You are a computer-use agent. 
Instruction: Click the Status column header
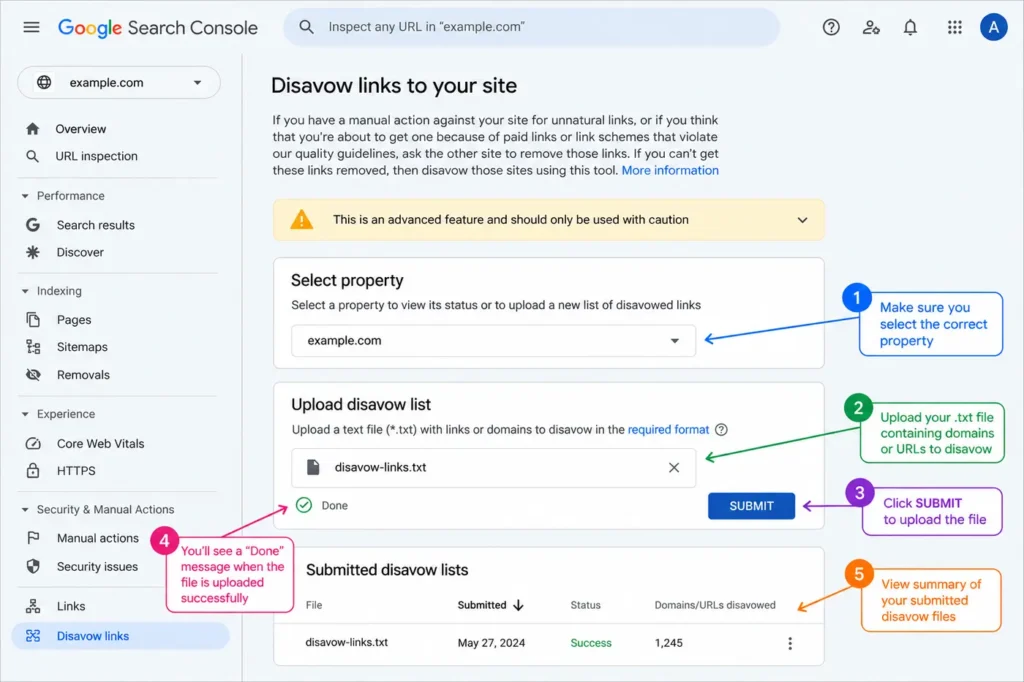pos(585,605)
